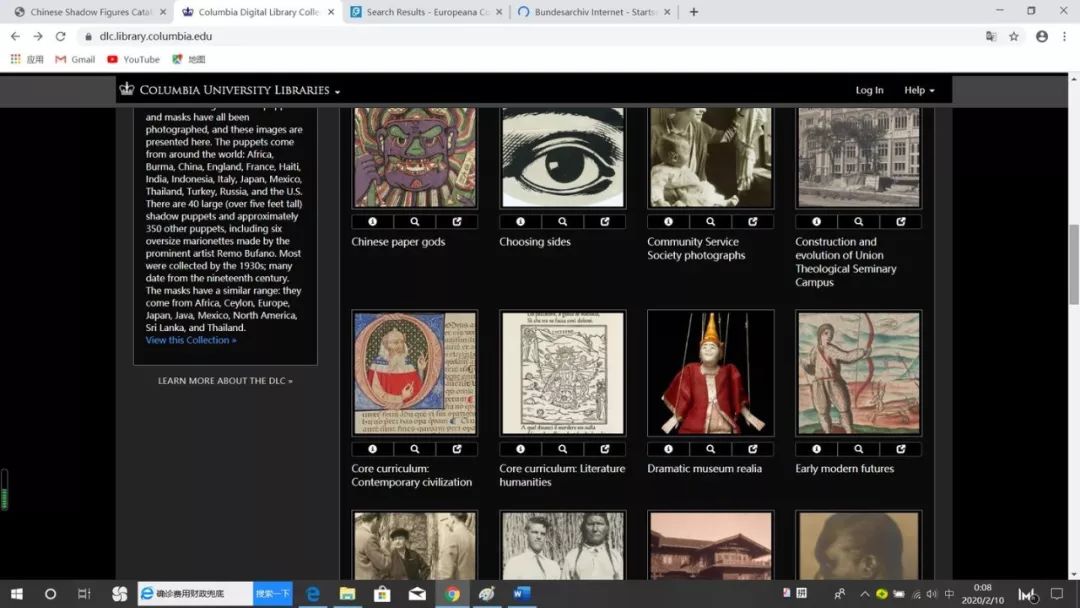Click the Log In link
This screenshot has width=1080, height=608.
pyautogui.click(x=869, y=90)
